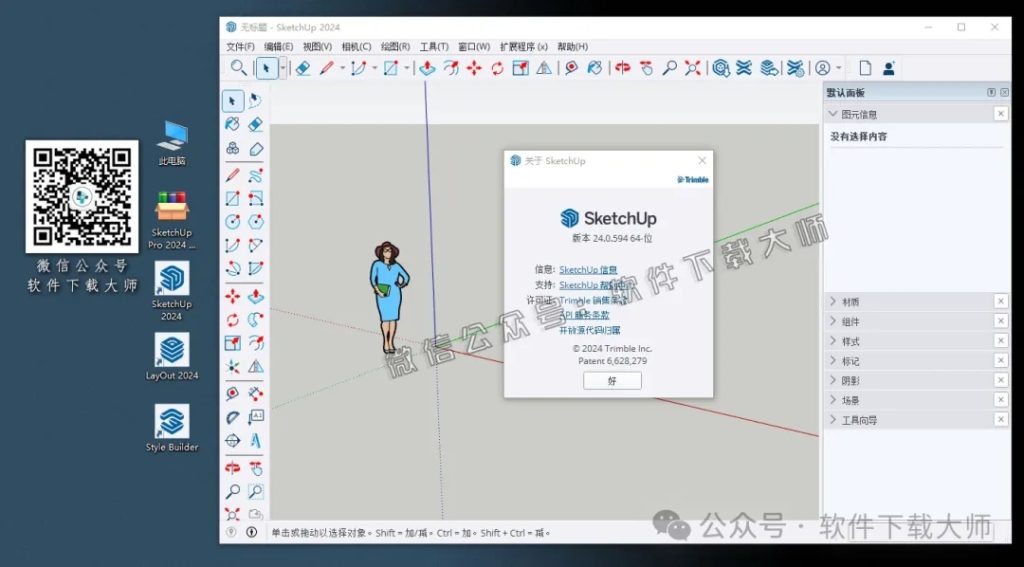Click the blank page icon in top toolbar

(x=865, y=68)
